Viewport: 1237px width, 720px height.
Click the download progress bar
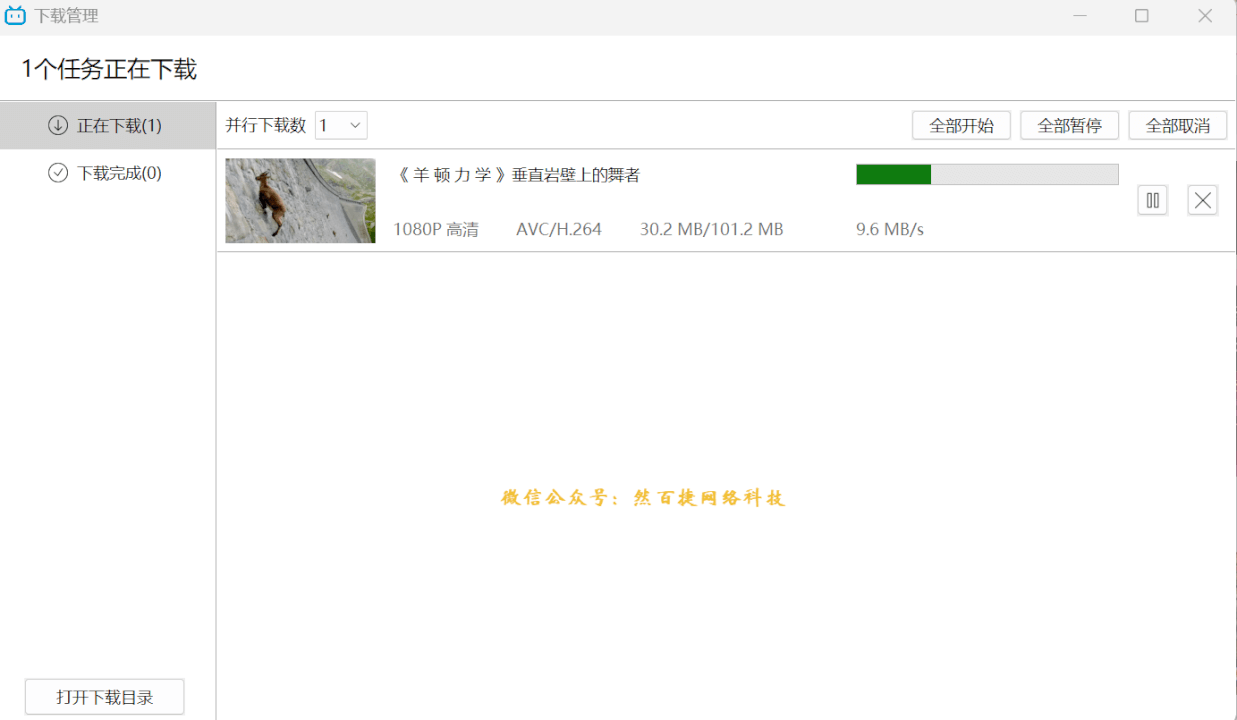click(987, 174)
